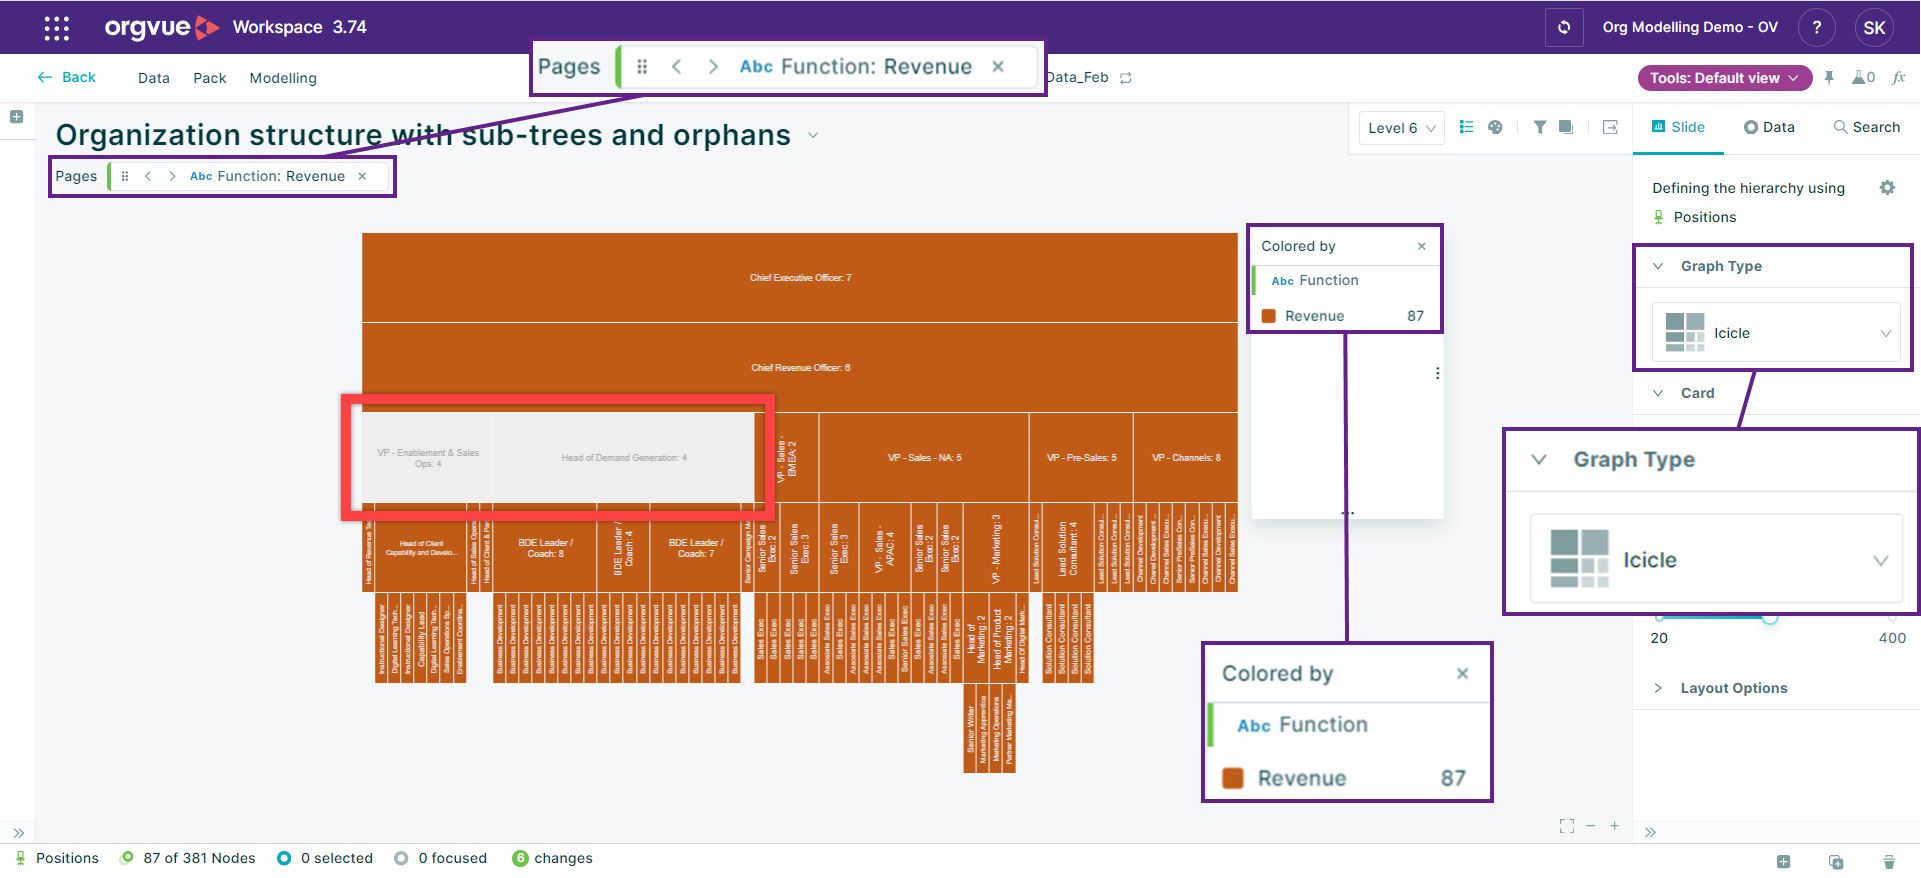Remove the Function: Revenue page filter
The image size is (1921, 878).
[x=362, y=176]
